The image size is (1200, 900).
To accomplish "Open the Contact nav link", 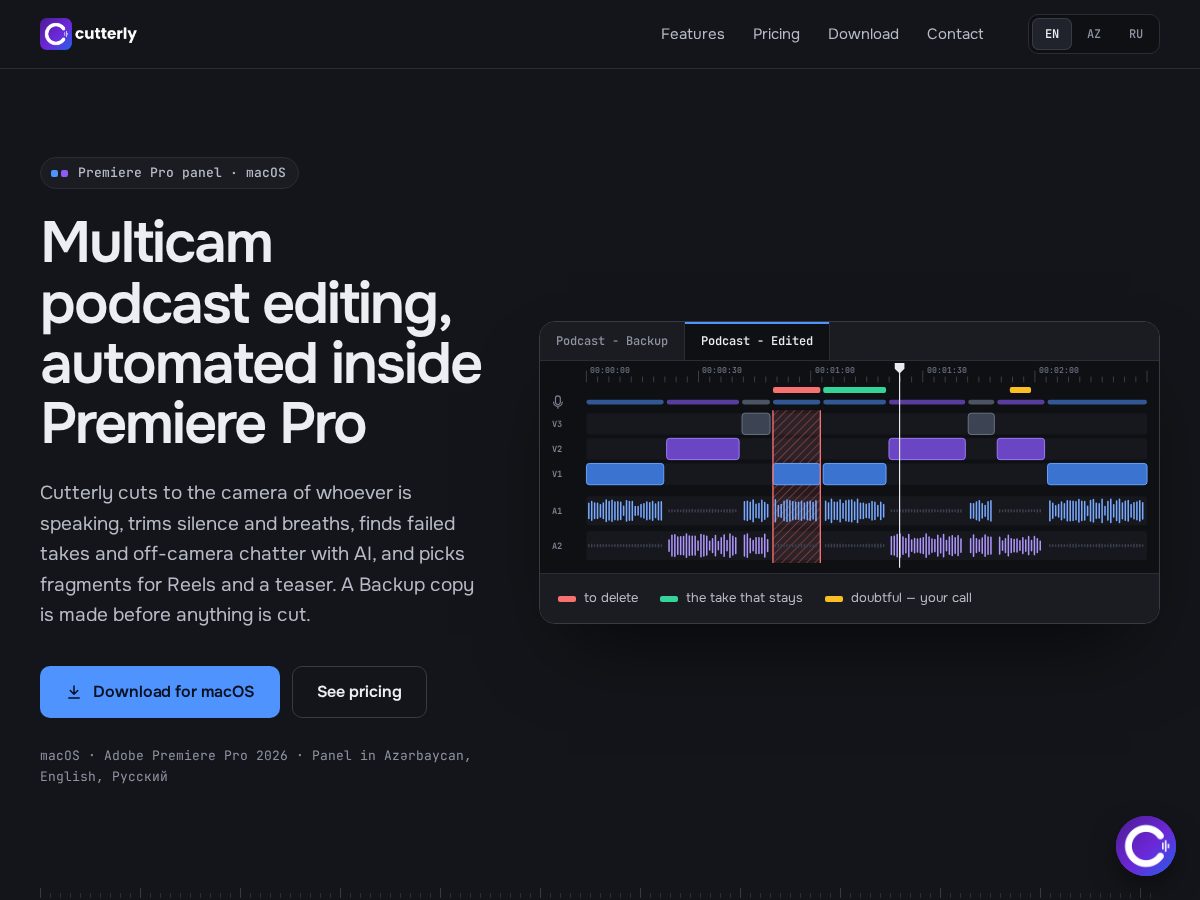I will (955, 34).
